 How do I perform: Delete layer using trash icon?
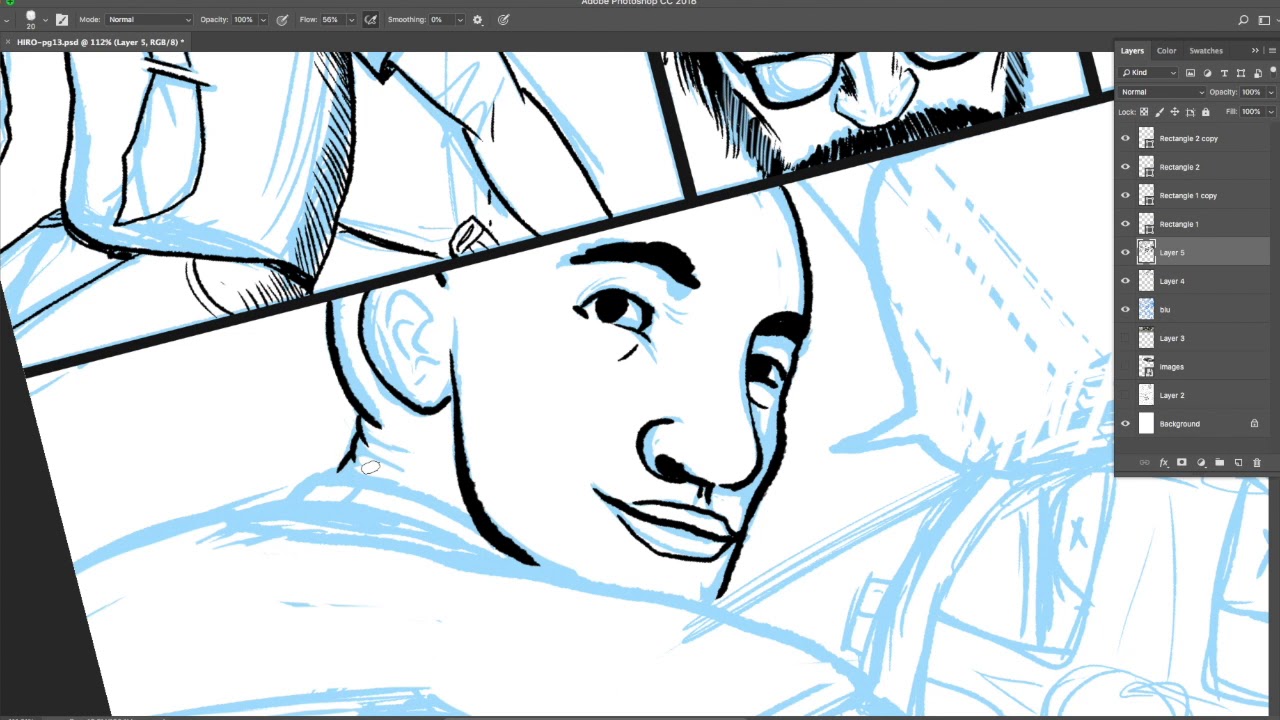pyautogui.click(x=1257, y=462)
